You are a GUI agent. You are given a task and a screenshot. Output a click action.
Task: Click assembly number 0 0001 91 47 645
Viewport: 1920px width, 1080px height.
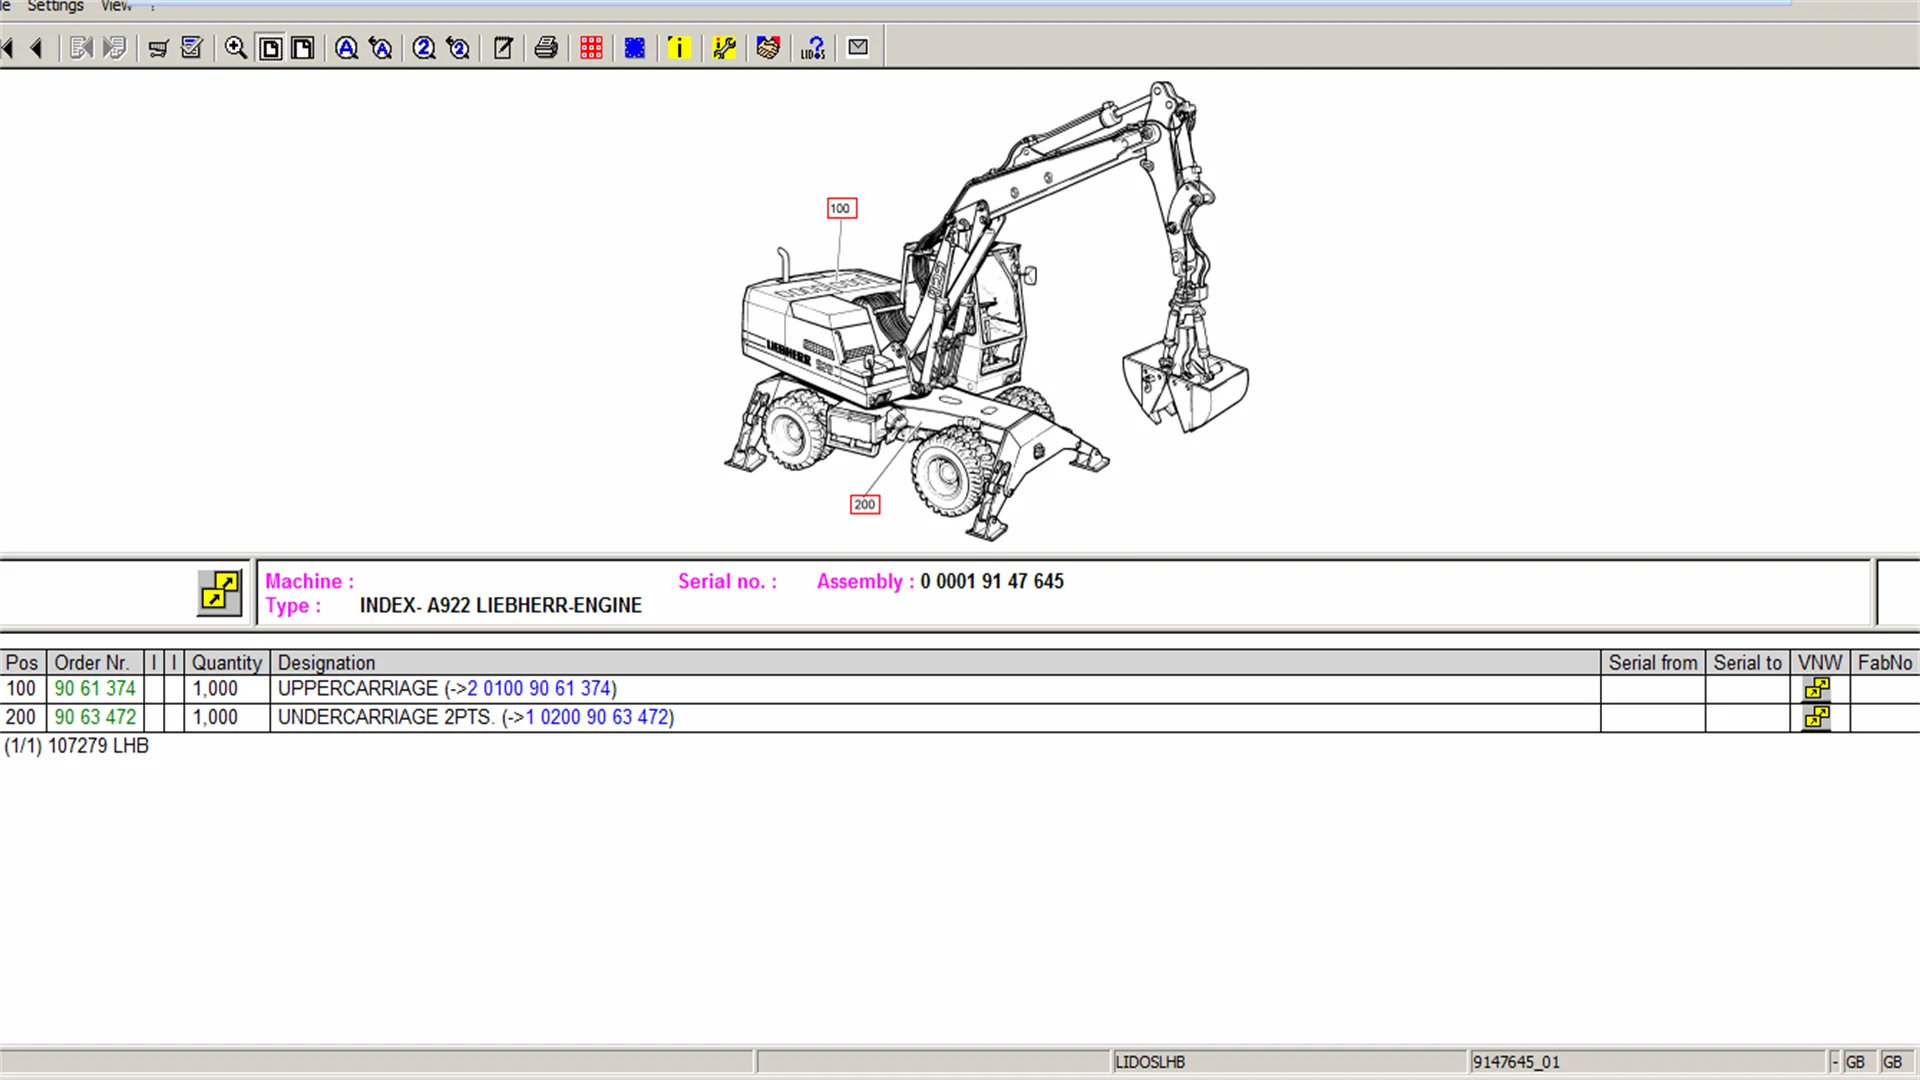(992, 581)
